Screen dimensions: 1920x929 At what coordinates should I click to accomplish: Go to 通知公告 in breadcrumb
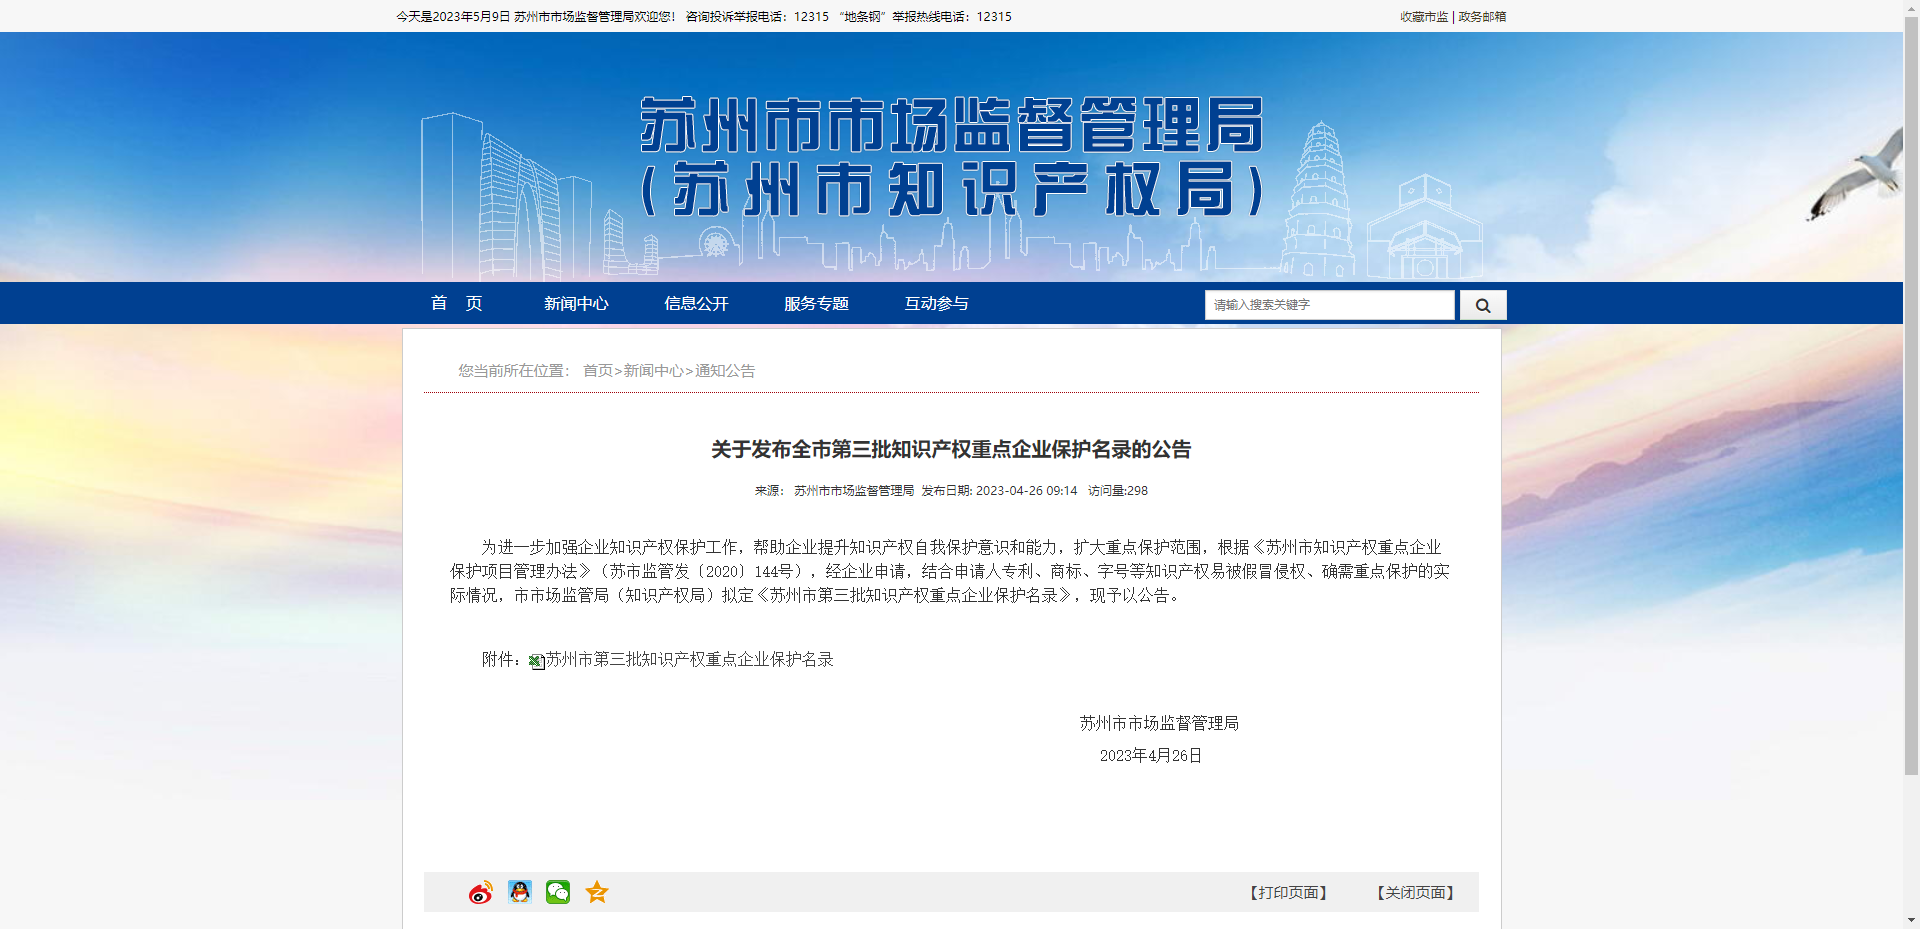pyautogui.click(x=725, y=371)
